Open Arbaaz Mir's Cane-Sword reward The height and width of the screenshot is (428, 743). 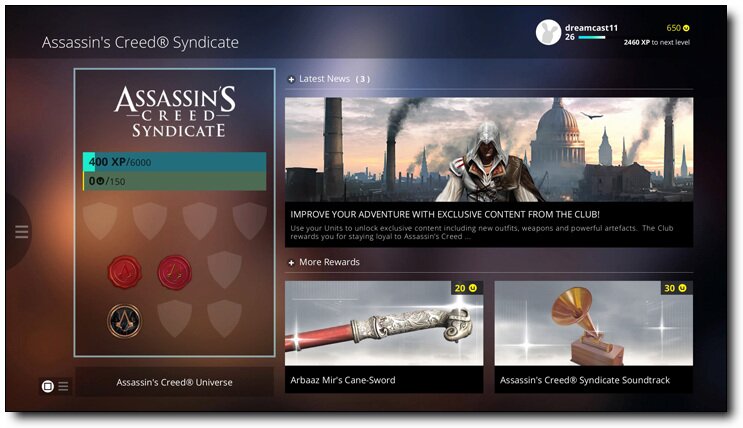pyautogui.click(x=384, y=337)
